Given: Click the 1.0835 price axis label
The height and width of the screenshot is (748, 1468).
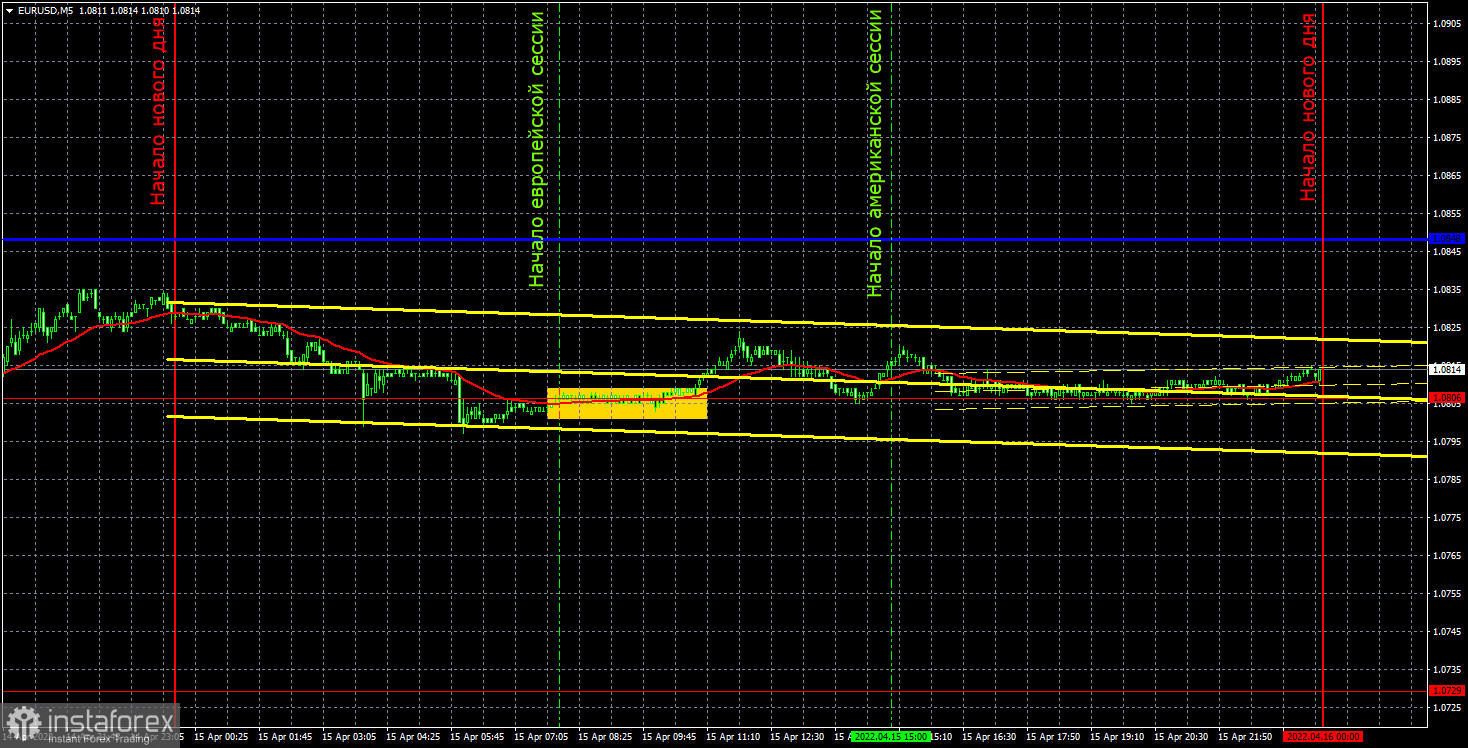Looking at the screenshot, I should [1446, 289].
